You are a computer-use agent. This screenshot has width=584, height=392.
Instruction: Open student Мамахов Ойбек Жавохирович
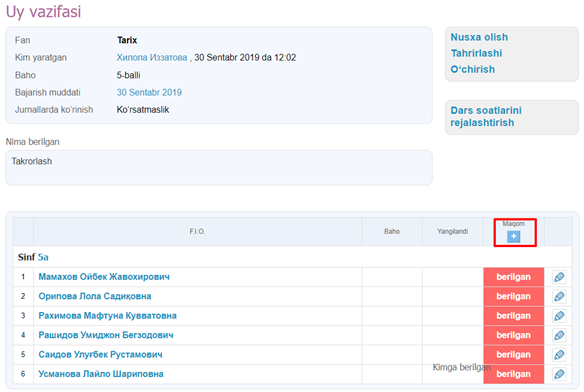[104, 277]
